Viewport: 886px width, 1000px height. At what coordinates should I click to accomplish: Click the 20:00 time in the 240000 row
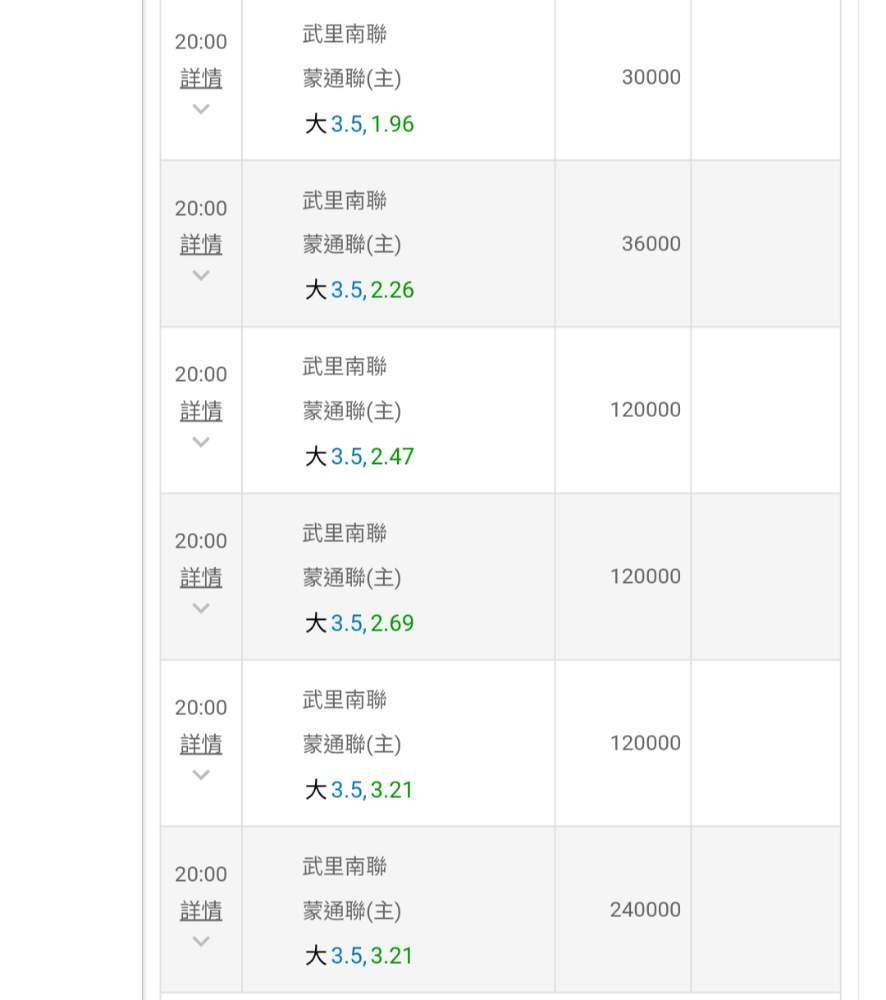[x=201, y=874]
